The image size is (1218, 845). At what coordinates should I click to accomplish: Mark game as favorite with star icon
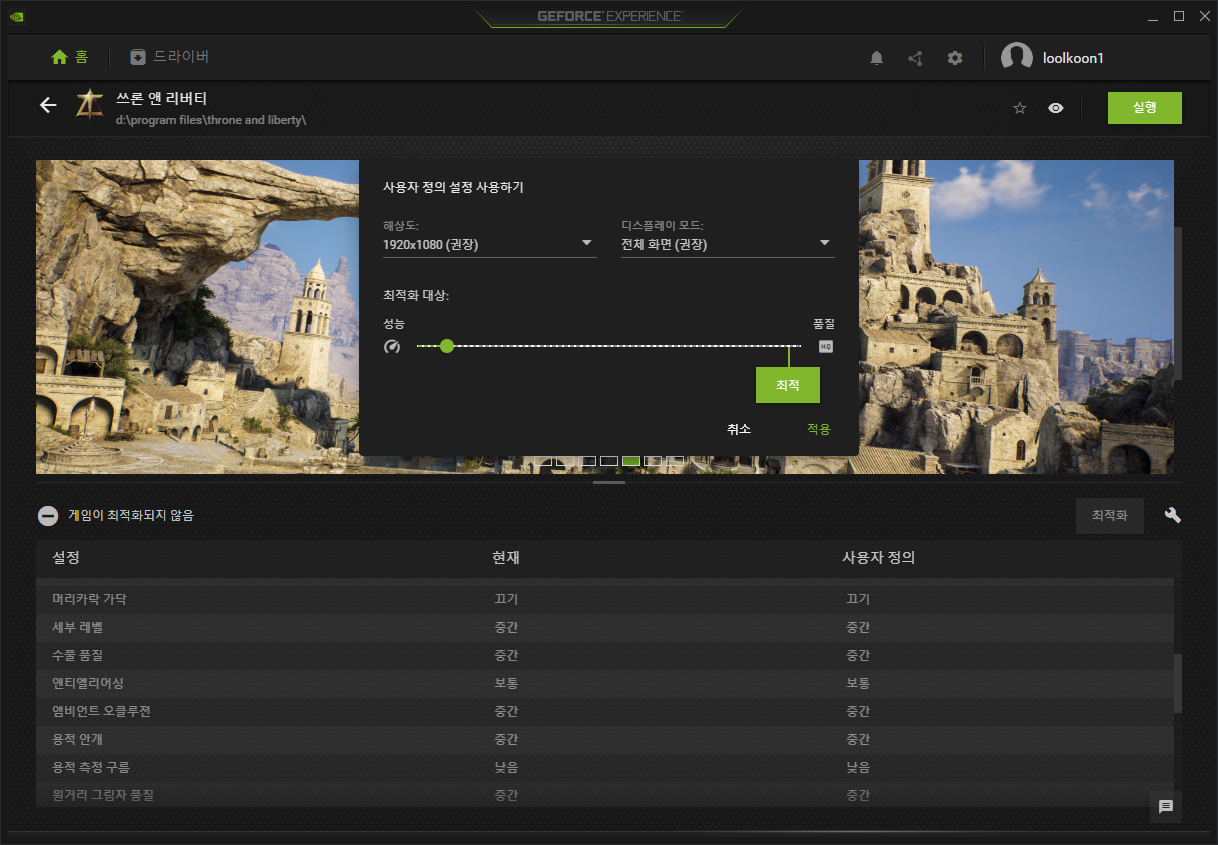coord(1020,108)
